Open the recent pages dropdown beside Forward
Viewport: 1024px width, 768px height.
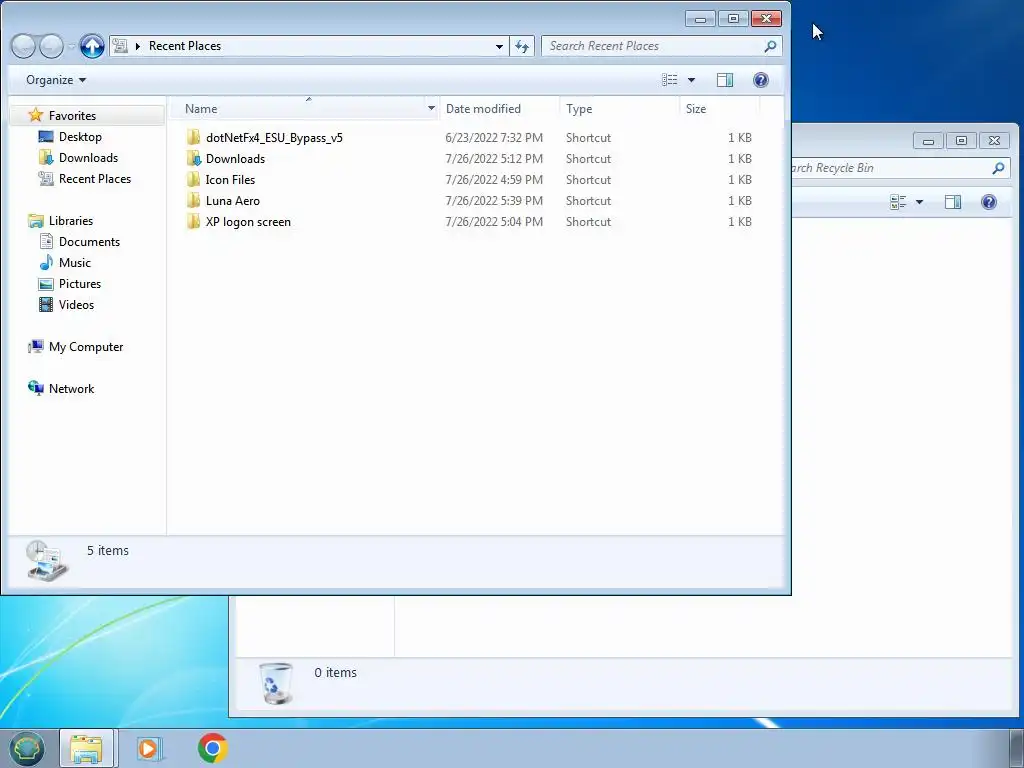71,46
